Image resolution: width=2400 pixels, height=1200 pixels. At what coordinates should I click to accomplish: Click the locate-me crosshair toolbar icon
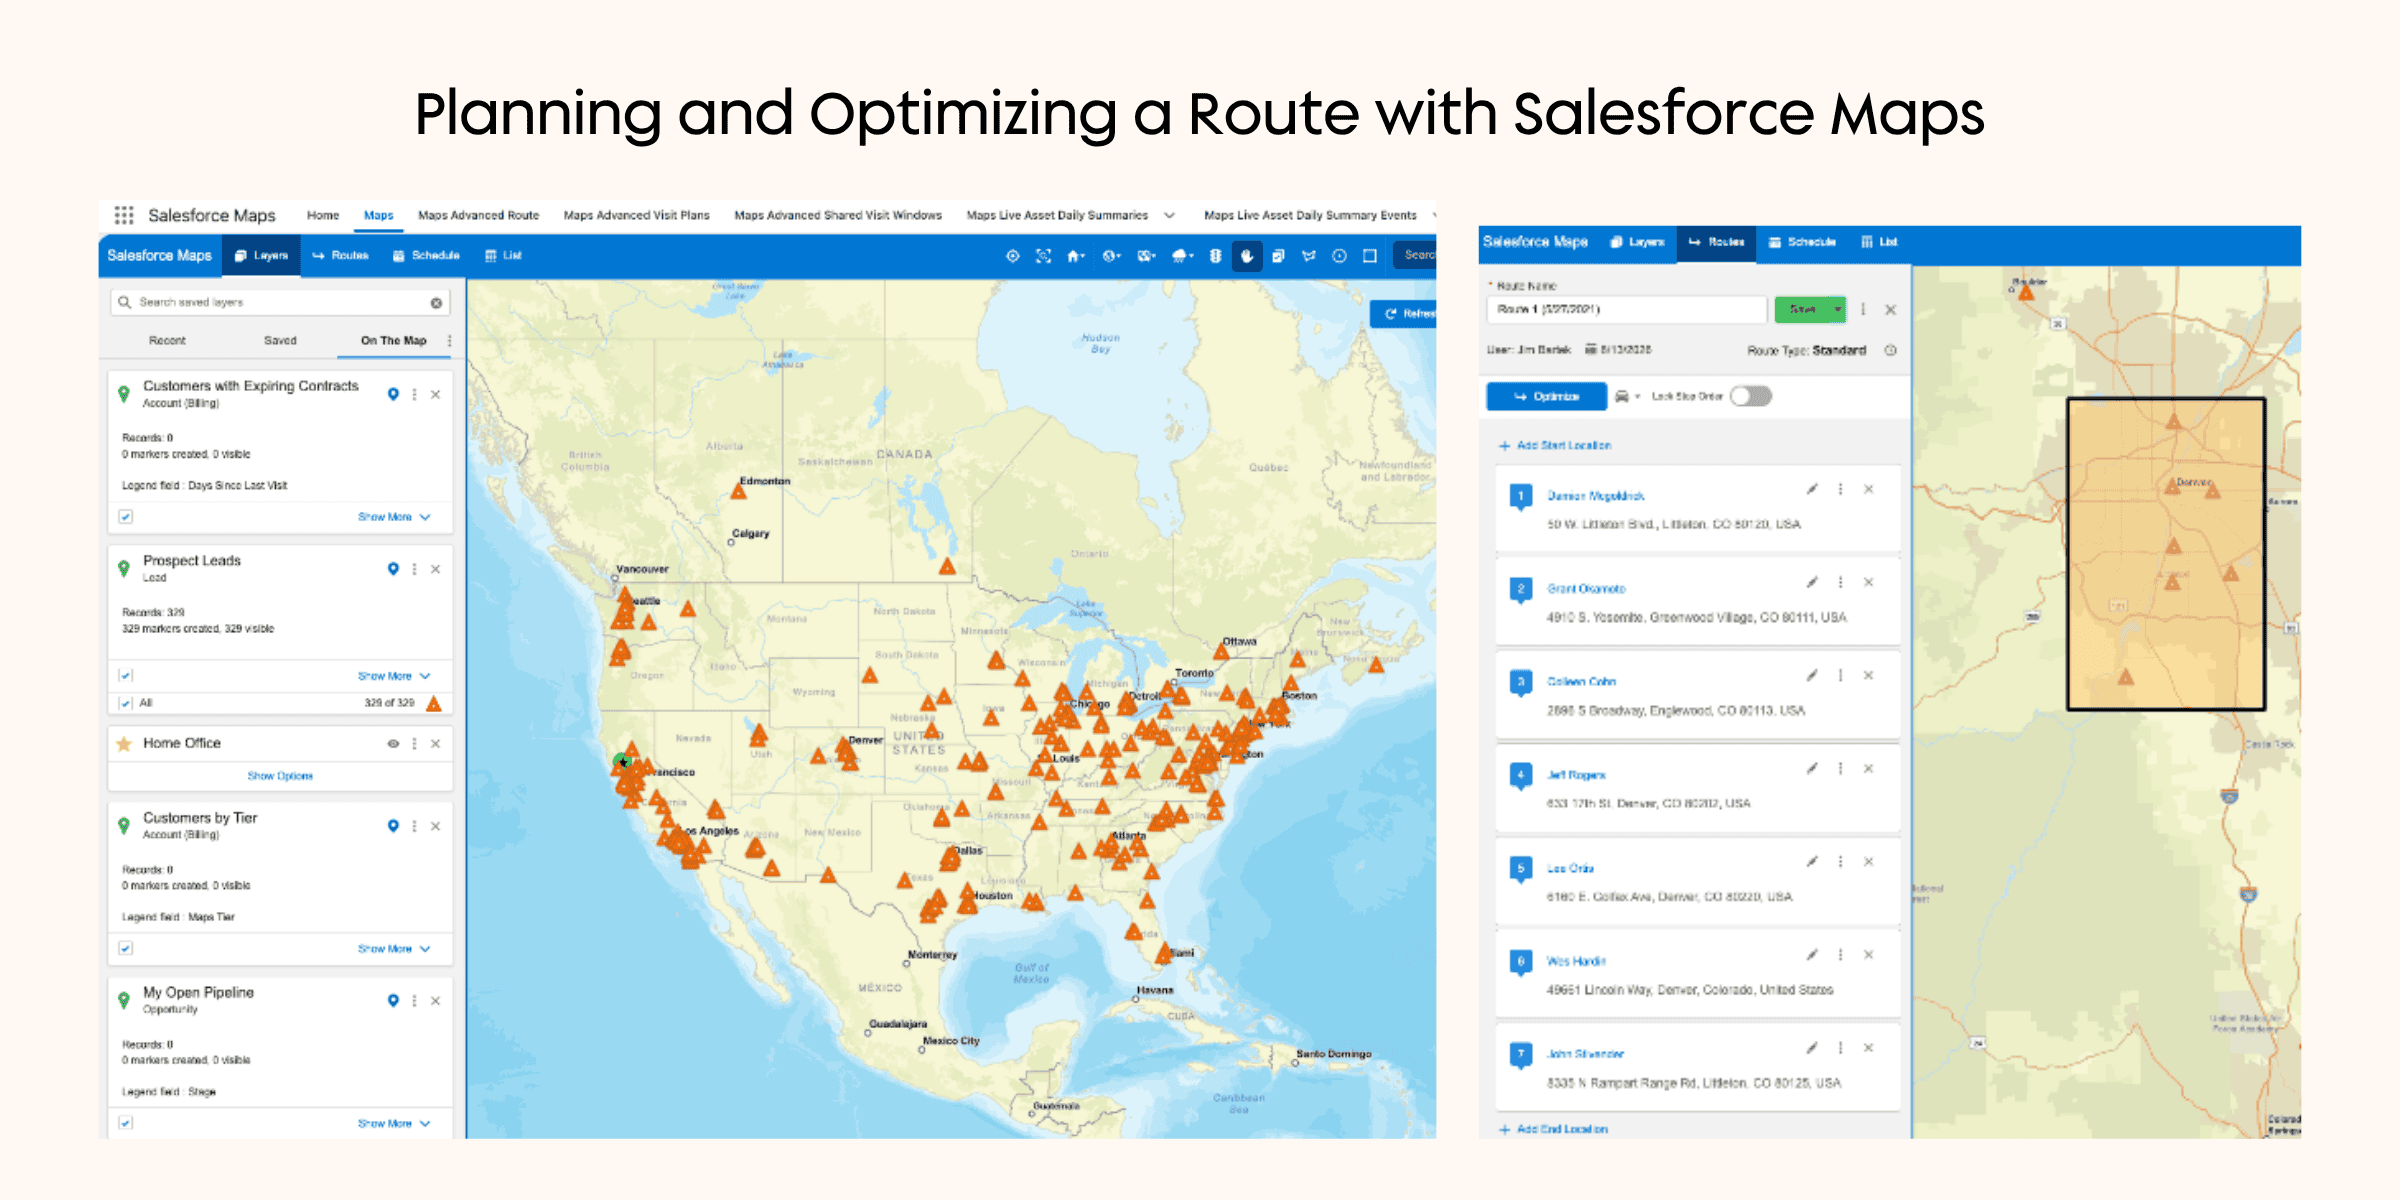pyautogui.click(x=1012, y=256)
